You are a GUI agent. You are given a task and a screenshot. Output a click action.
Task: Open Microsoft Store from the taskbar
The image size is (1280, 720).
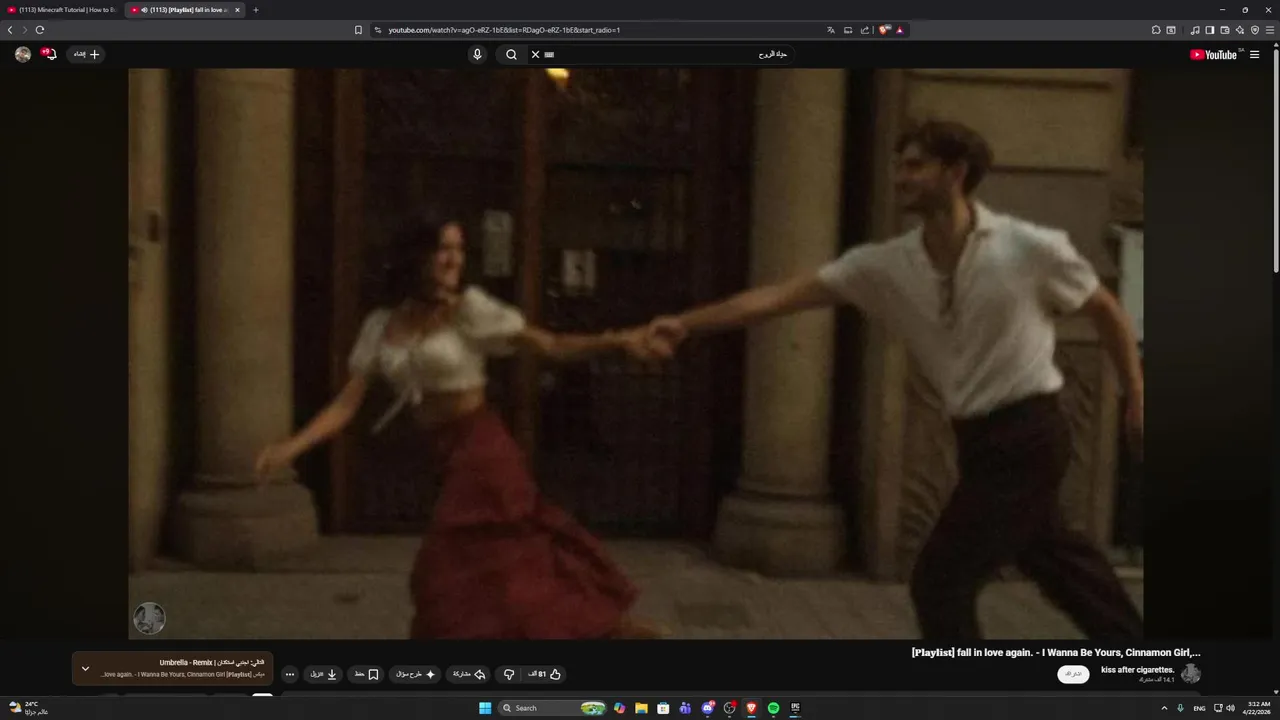[x=663, y=708]
